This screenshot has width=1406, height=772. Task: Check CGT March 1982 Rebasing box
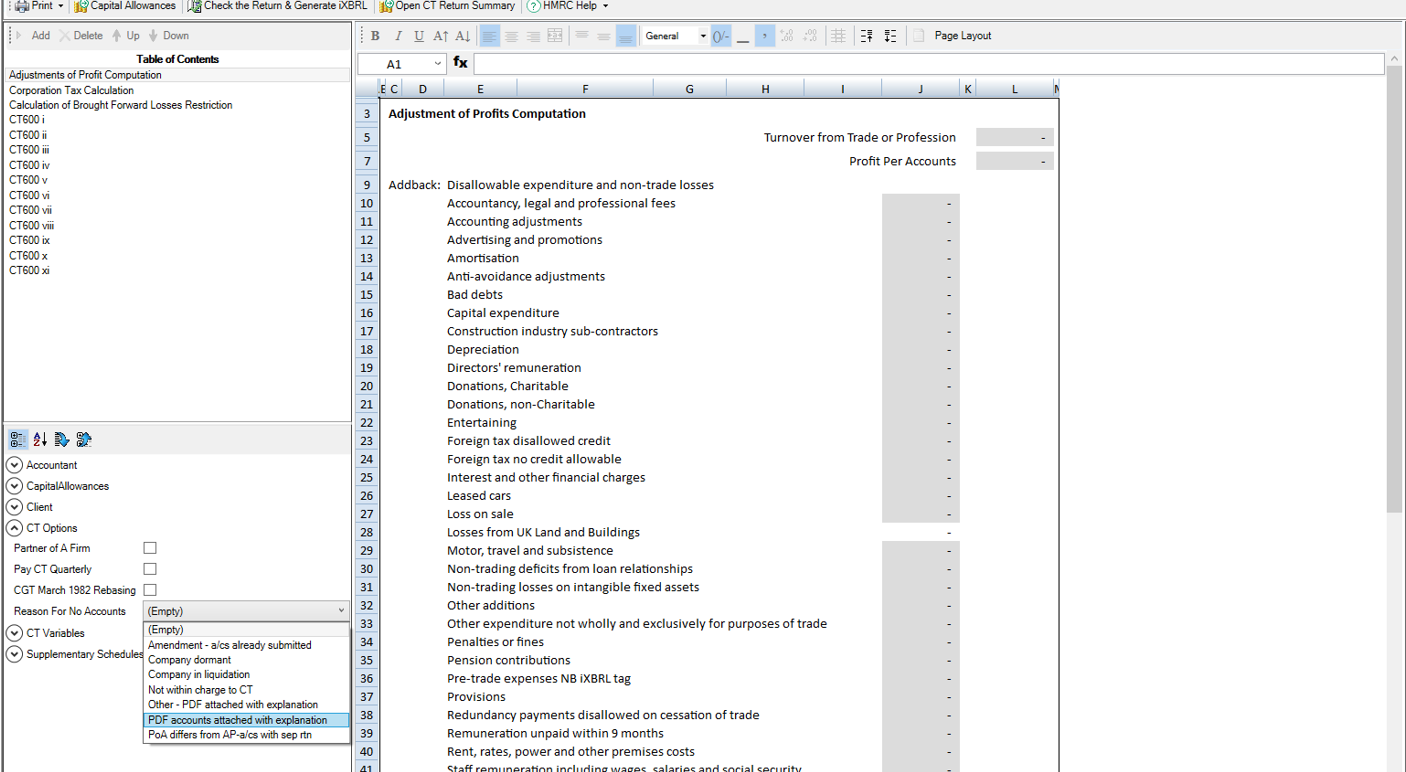[x=150, y=590]
